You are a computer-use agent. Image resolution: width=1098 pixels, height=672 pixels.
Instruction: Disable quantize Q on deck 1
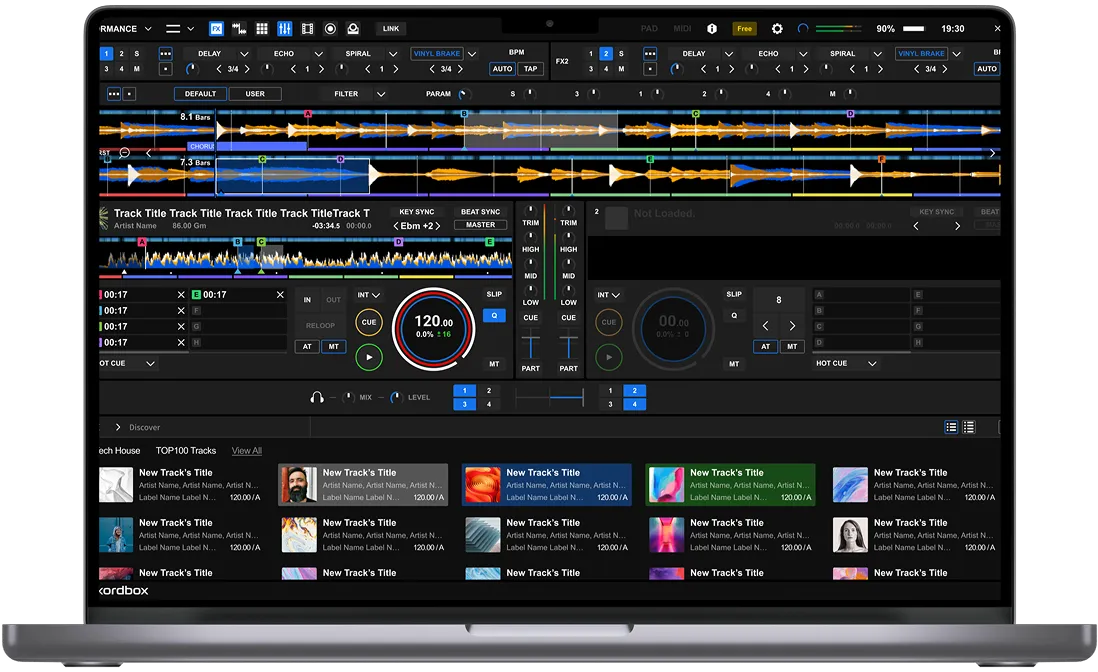click(494, 315)
